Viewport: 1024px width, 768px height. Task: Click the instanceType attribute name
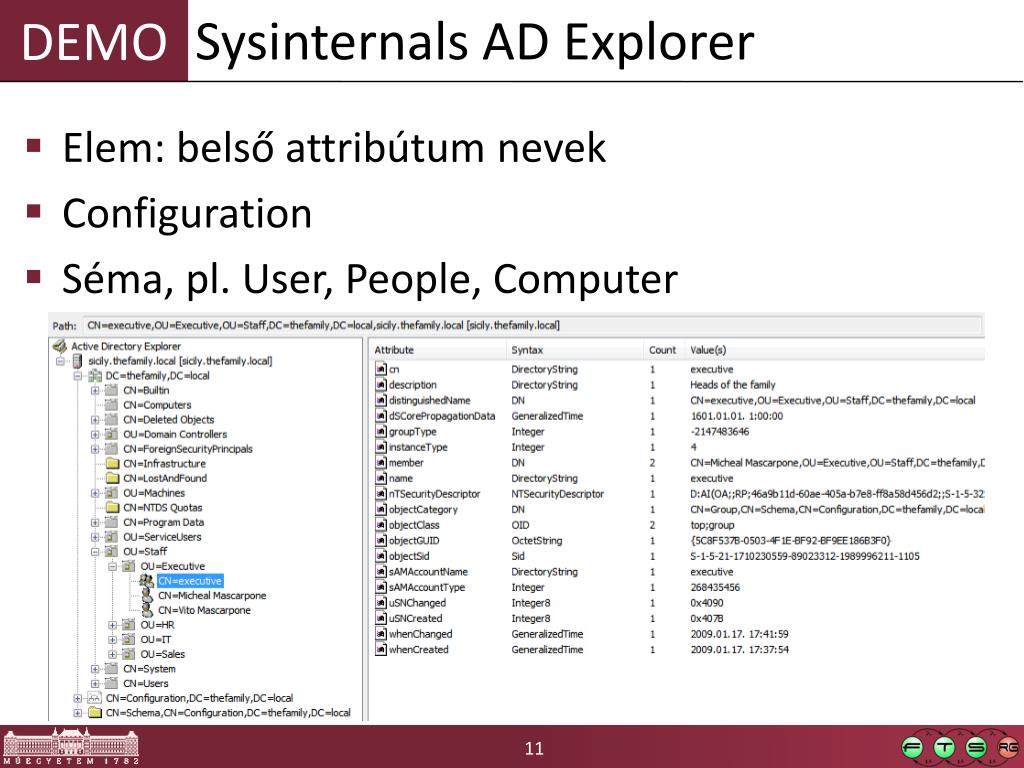(418, 447)
